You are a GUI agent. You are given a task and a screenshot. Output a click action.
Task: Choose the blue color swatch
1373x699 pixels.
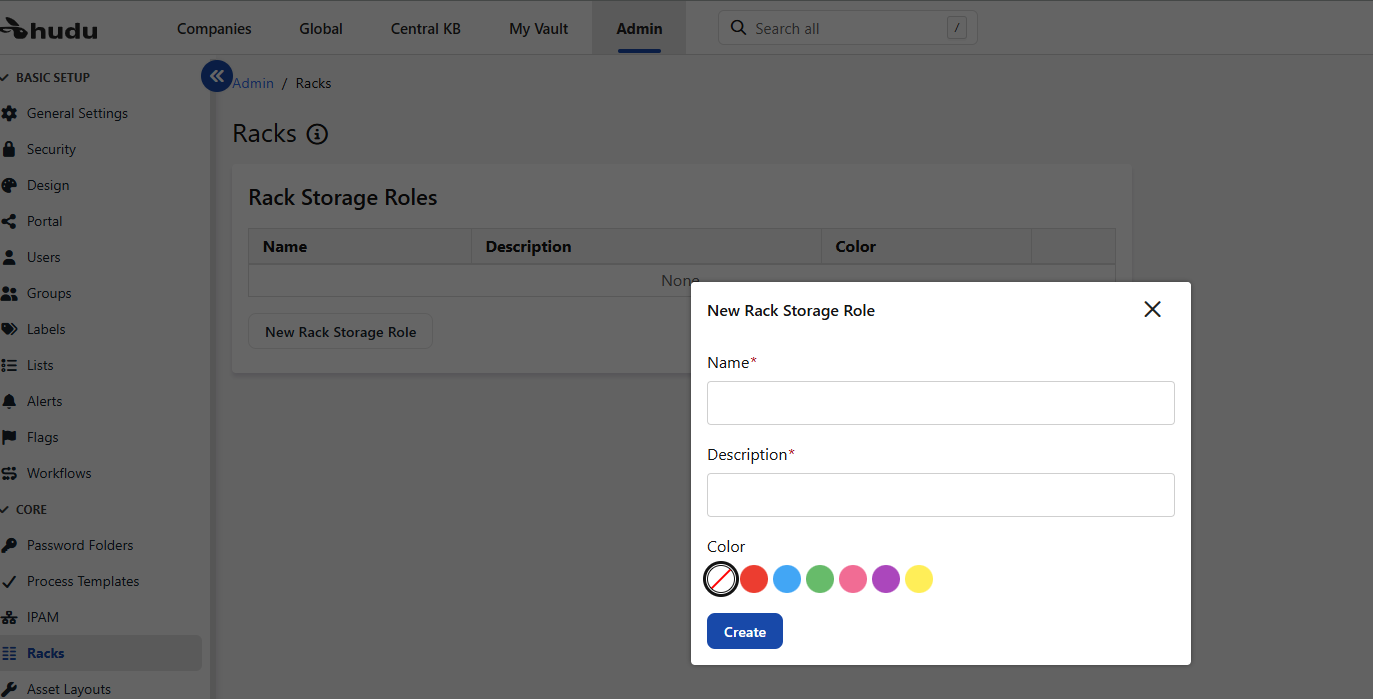787,579
